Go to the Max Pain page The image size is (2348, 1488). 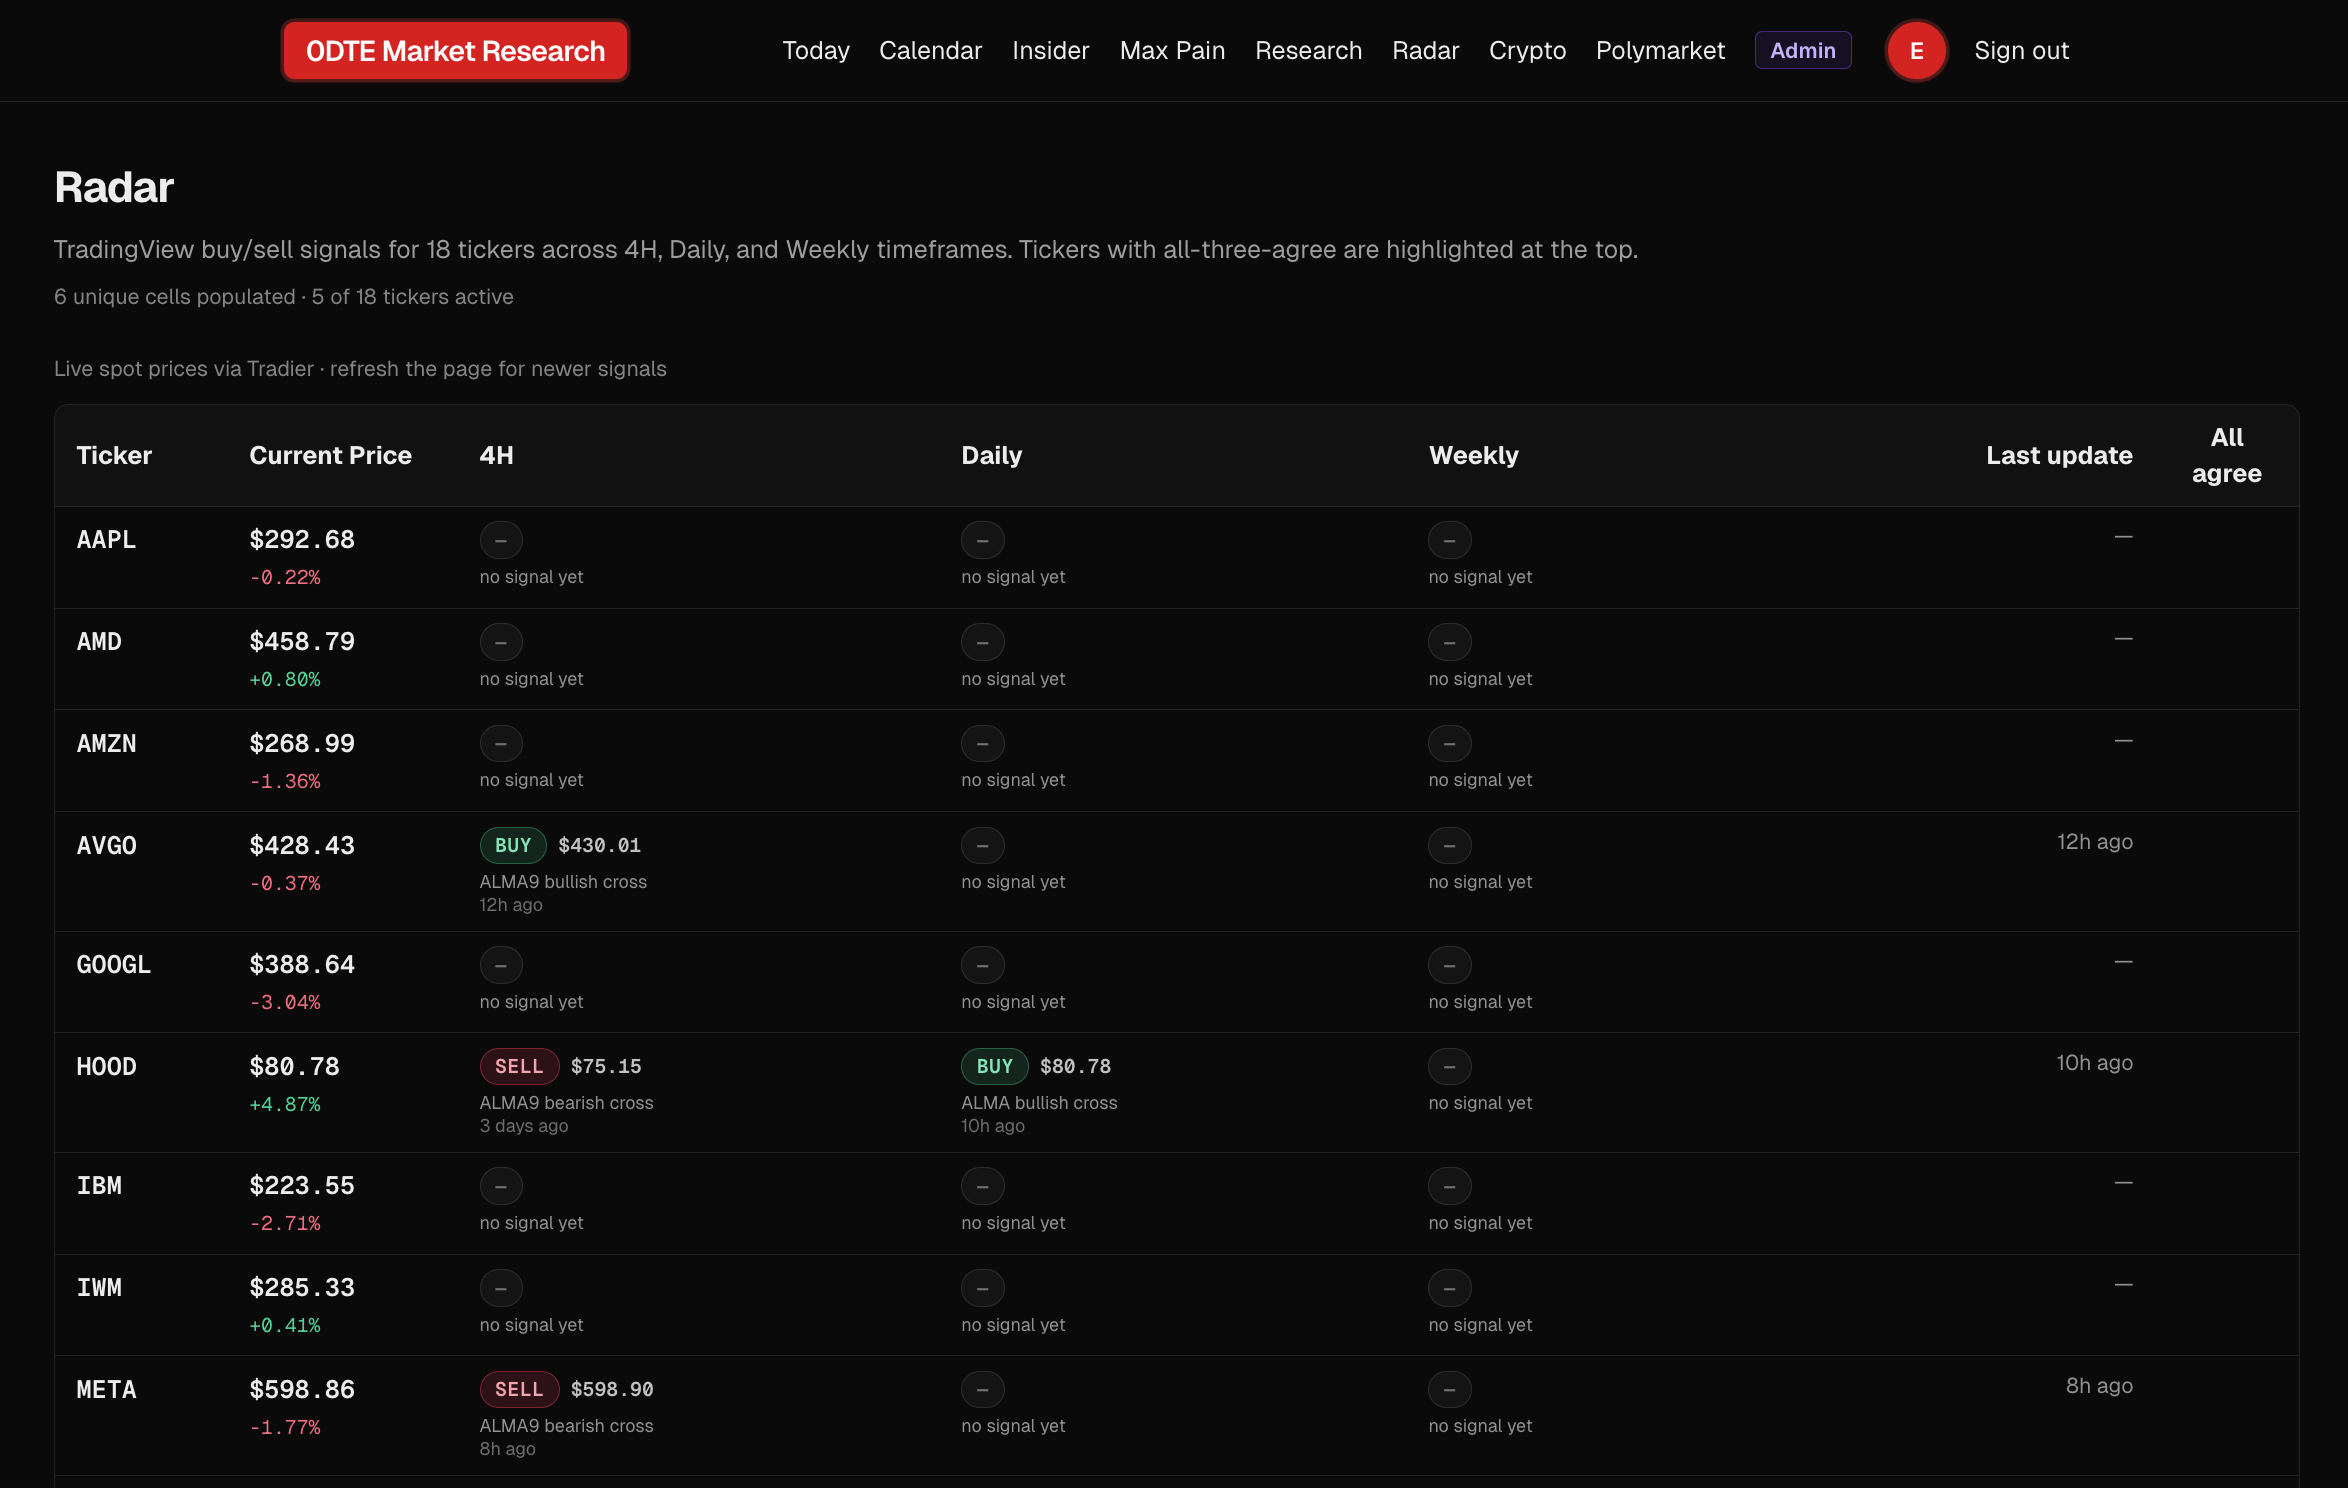(x=1172, y=51)
